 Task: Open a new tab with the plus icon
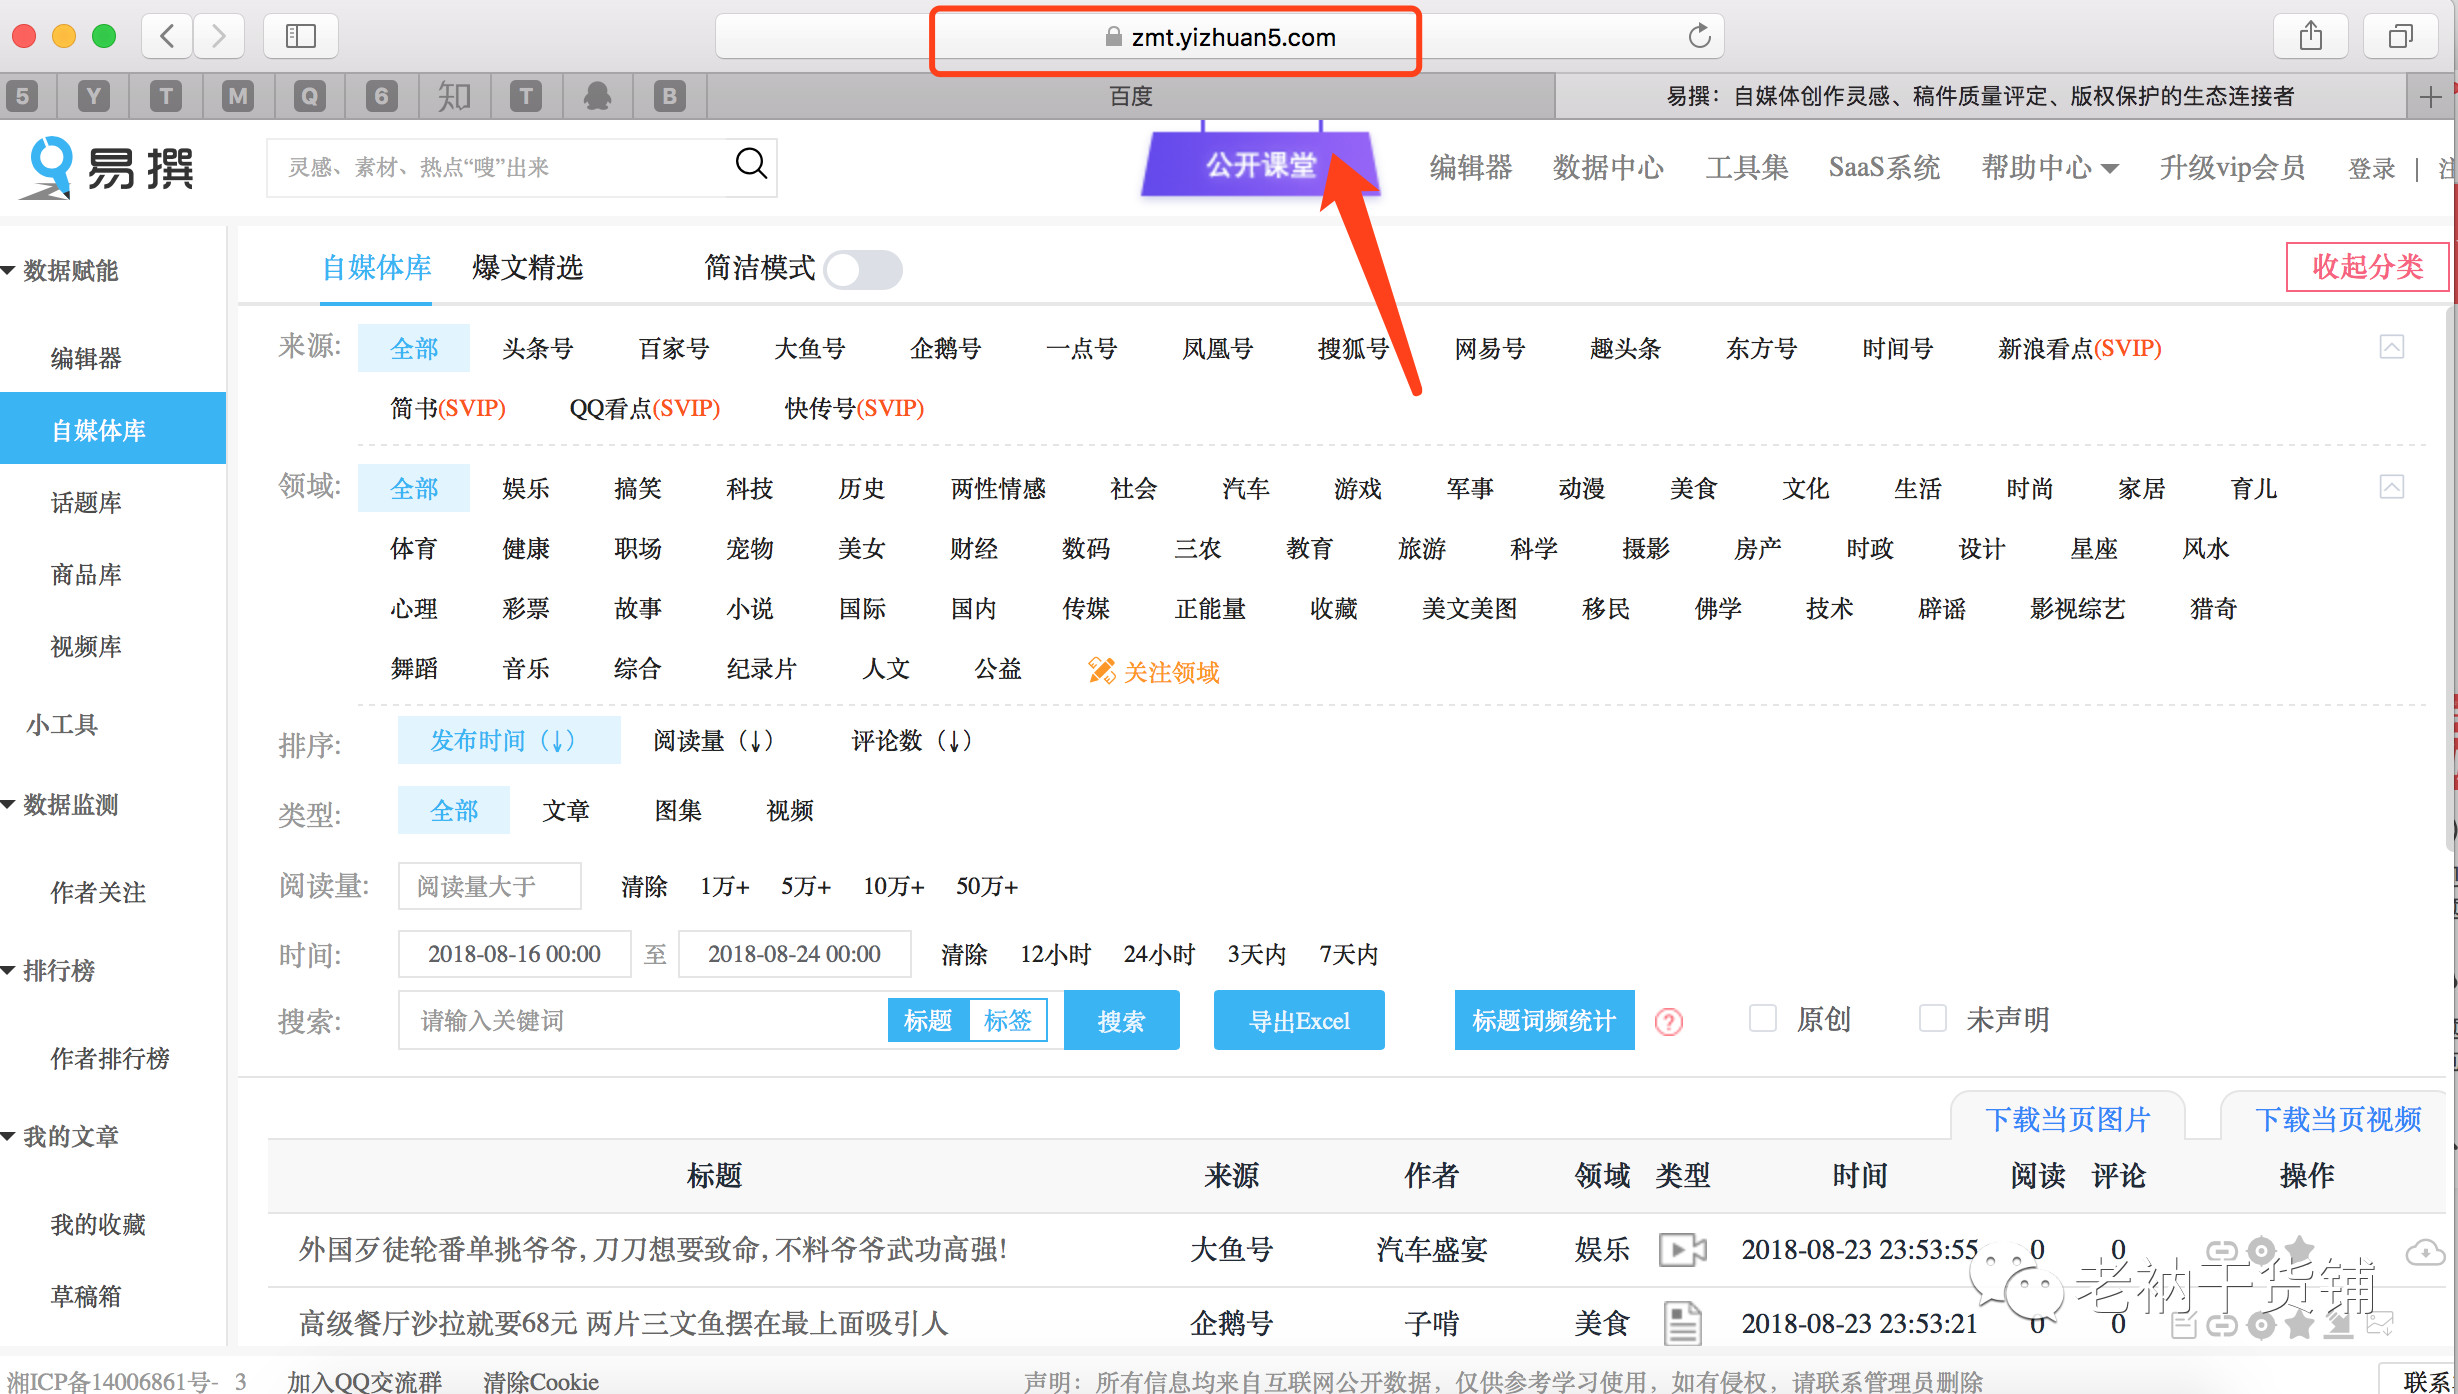coord(2431,97)
